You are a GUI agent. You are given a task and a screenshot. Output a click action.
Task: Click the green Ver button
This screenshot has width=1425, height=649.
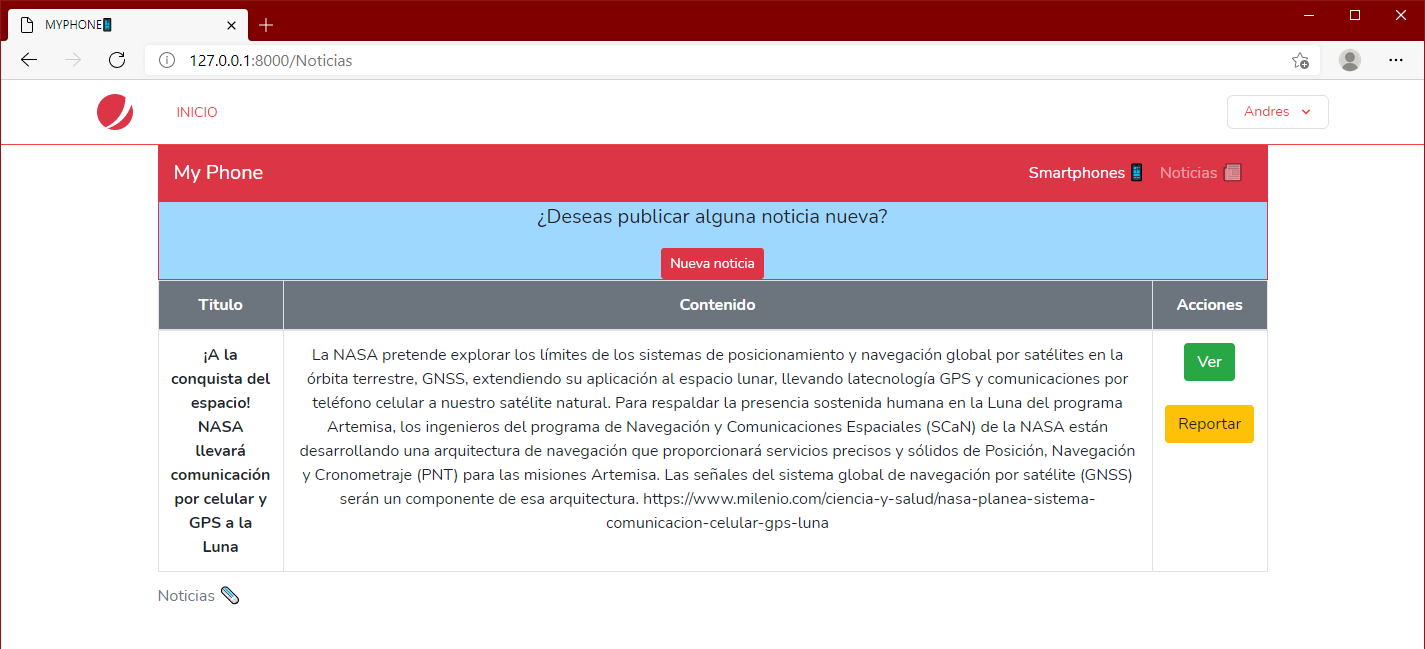[x=1209, y=362]
